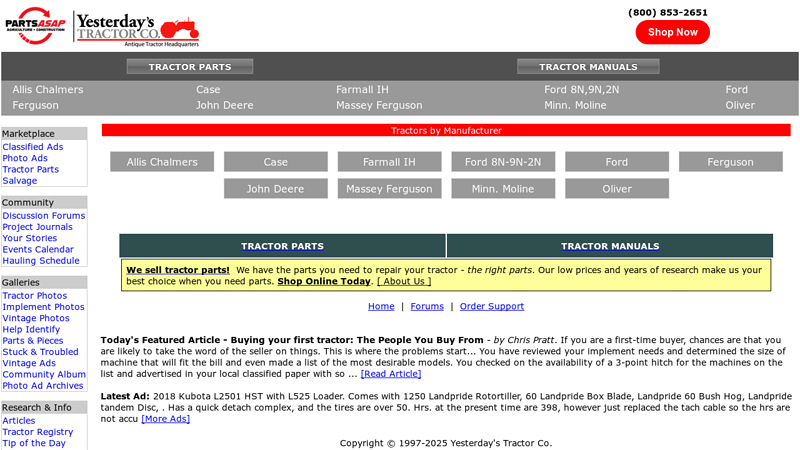Image resolution: width=800 pixels, height=450 pixels.
Task: Click the Parts ASAP logo
Action: [x=36, y=24]
